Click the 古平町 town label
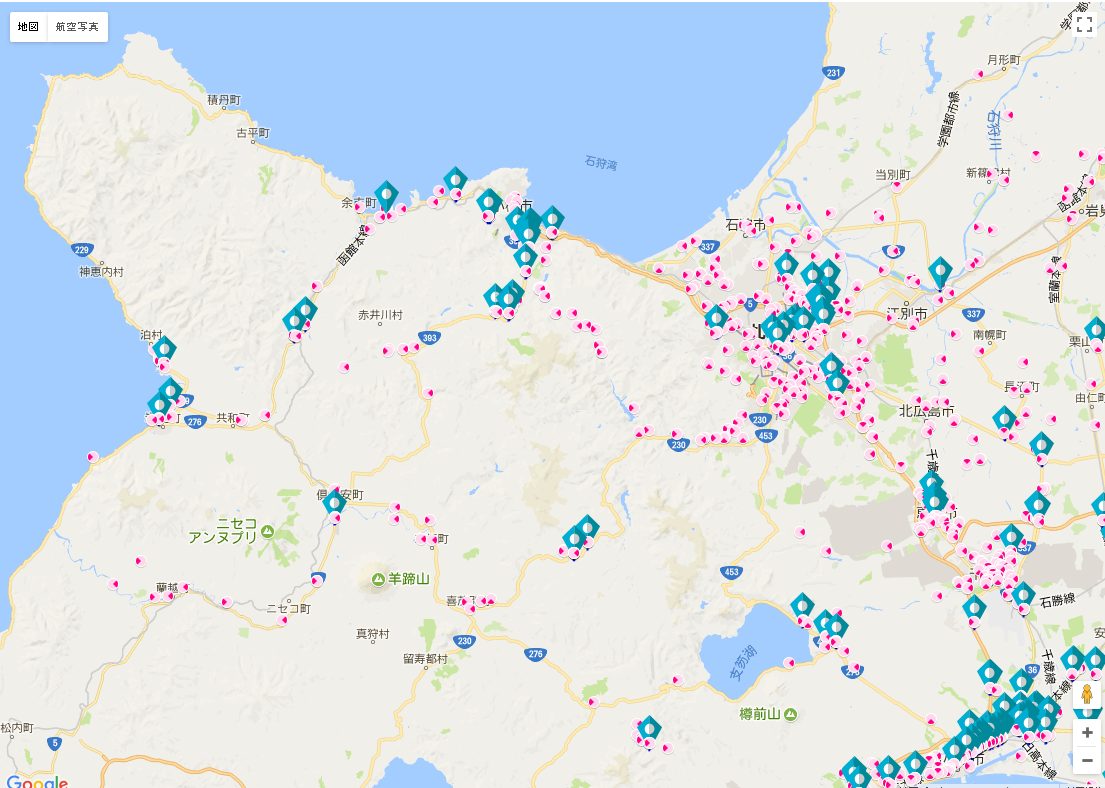The width and height of the screenshot is (1105, 788). (x=253, y=133)
